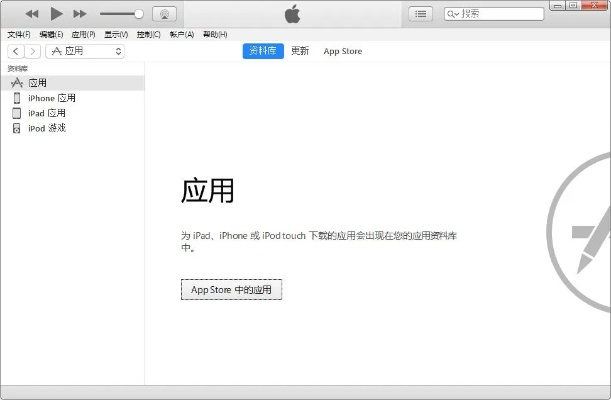Viewport: 611px width, 400px height.
Task: Close the iTunes window
Action: (595, 5)
